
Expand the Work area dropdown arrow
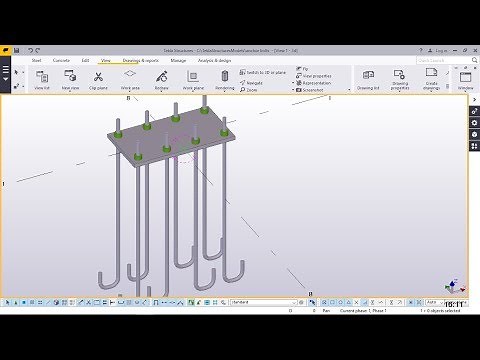pyautogui.click(x=130, y=91)
